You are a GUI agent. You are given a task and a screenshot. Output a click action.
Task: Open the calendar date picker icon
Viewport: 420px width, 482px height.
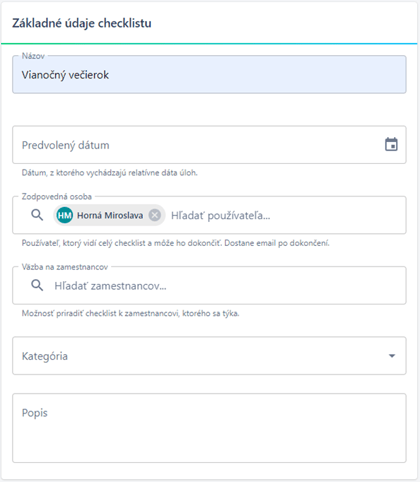[391, 145]
